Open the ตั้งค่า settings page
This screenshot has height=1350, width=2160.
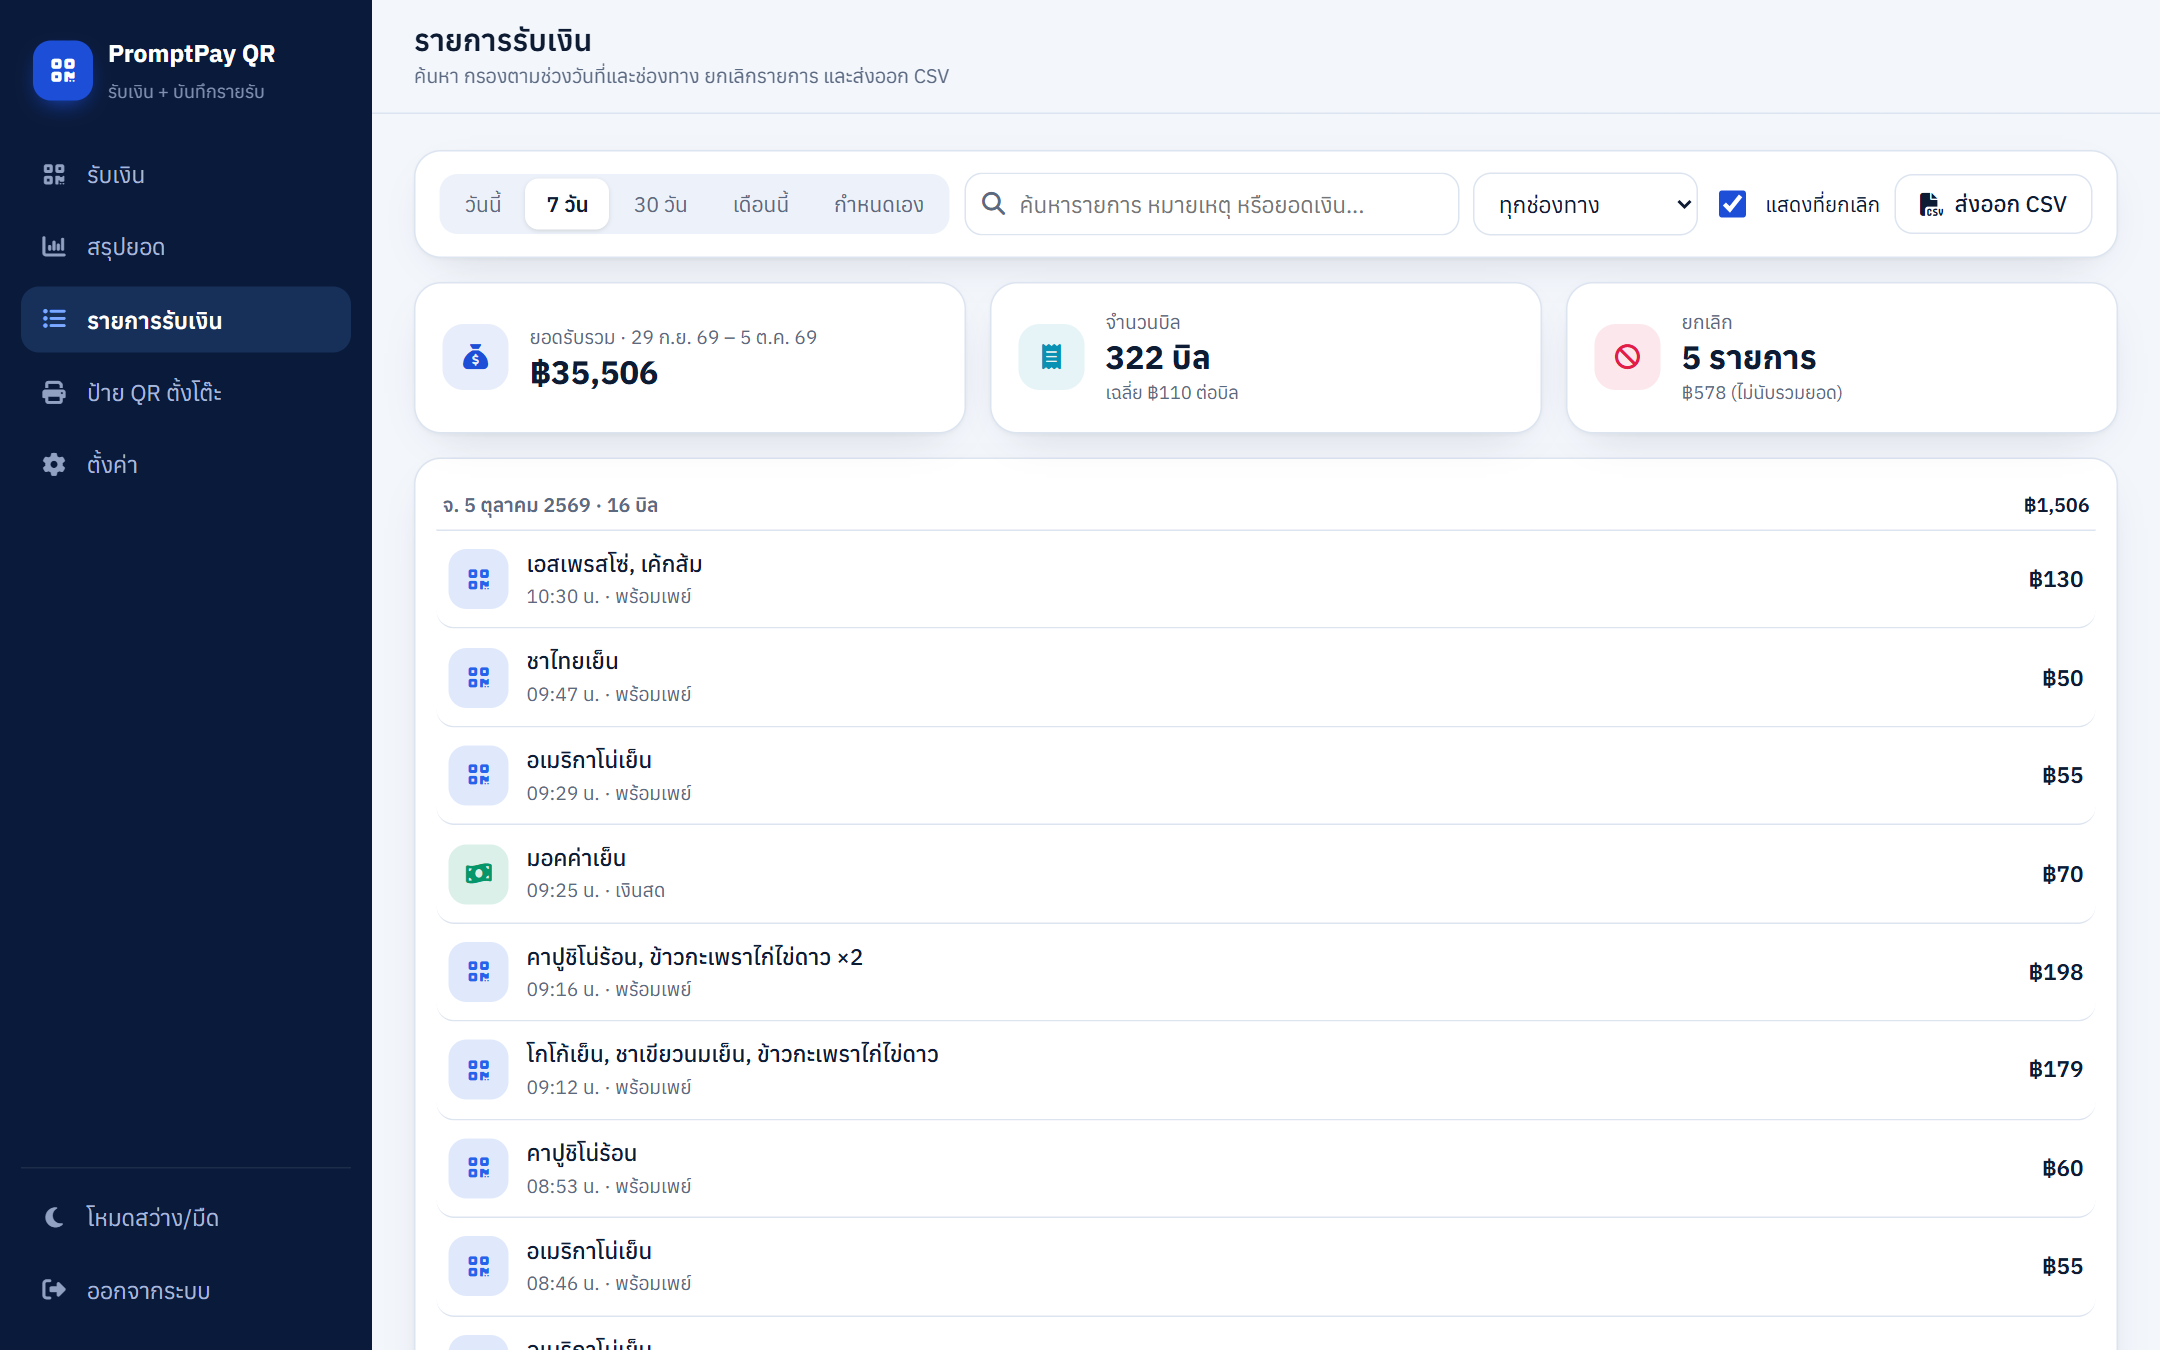186,465
